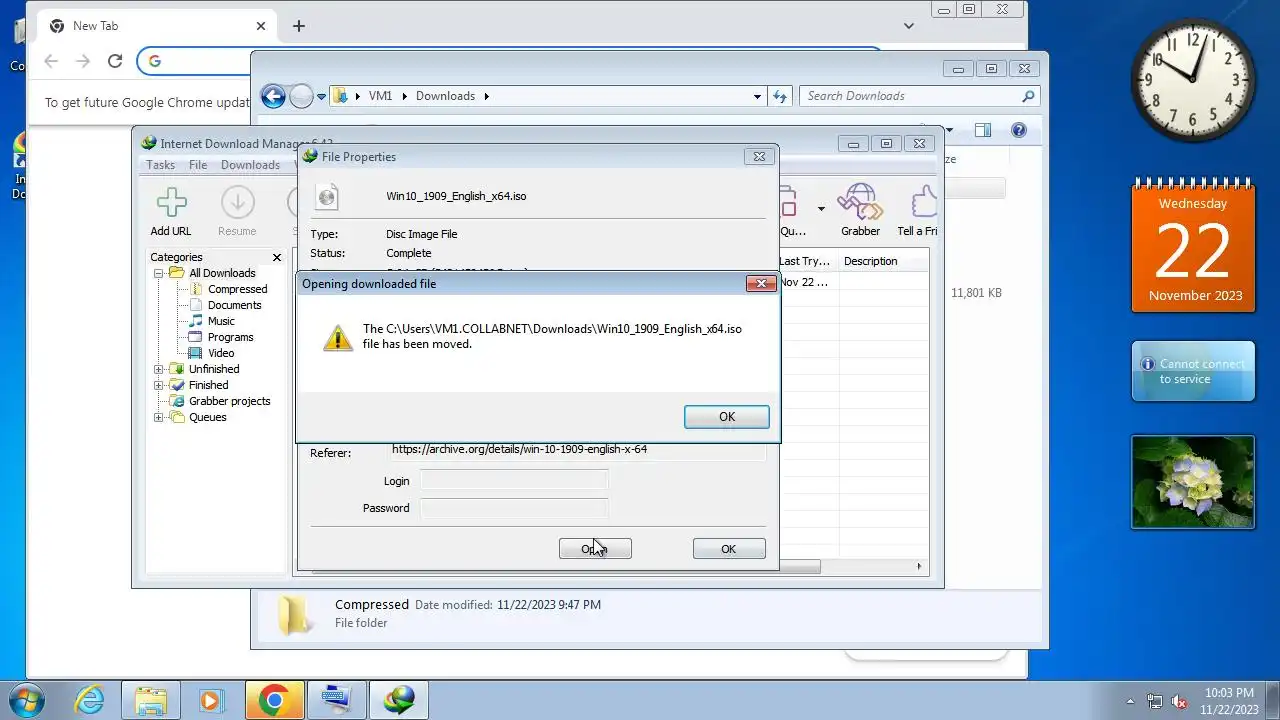Collapse the All Downloads tree node
Image resolution: width=1280 pixels, height=720 pixels.
(158, 273)
